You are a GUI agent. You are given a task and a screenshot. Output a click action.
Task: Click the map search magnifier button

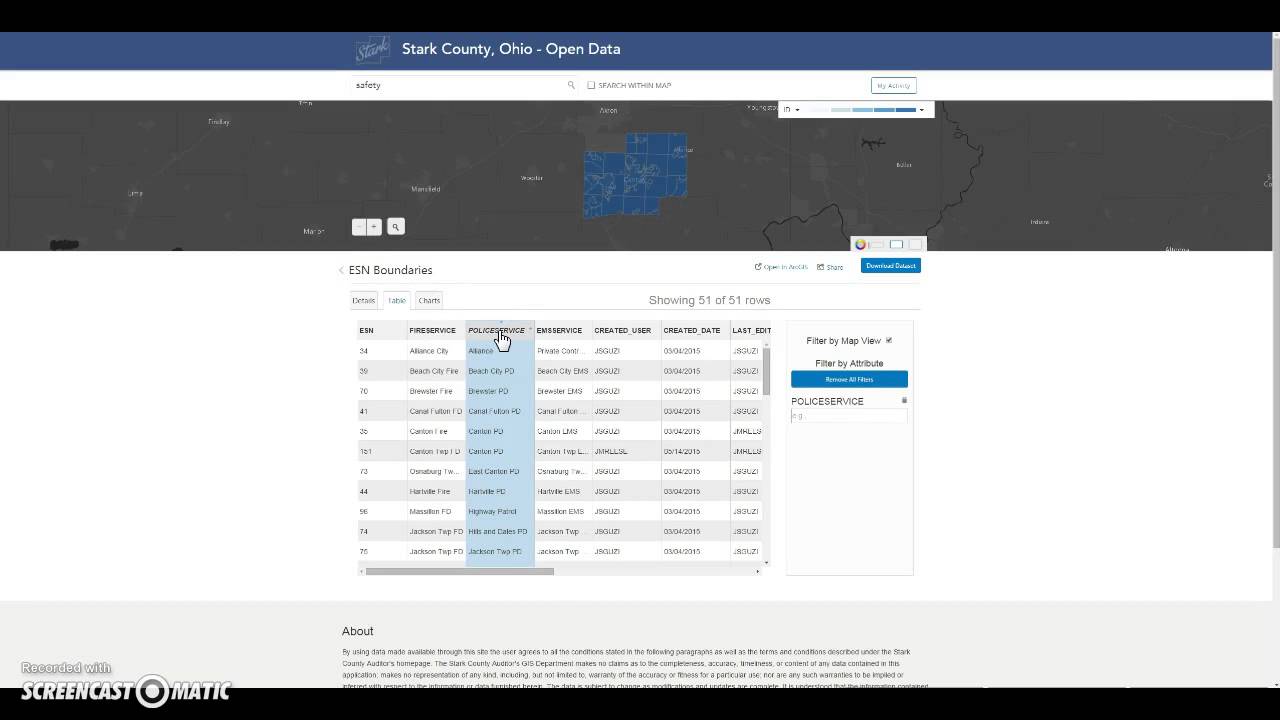tap(396, 227)
